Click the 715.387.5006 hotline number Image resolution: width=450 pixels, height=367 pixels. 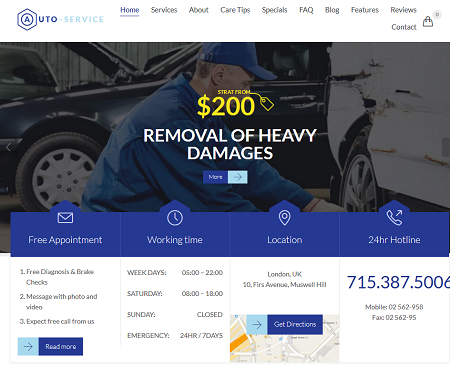tap(398, 282)
